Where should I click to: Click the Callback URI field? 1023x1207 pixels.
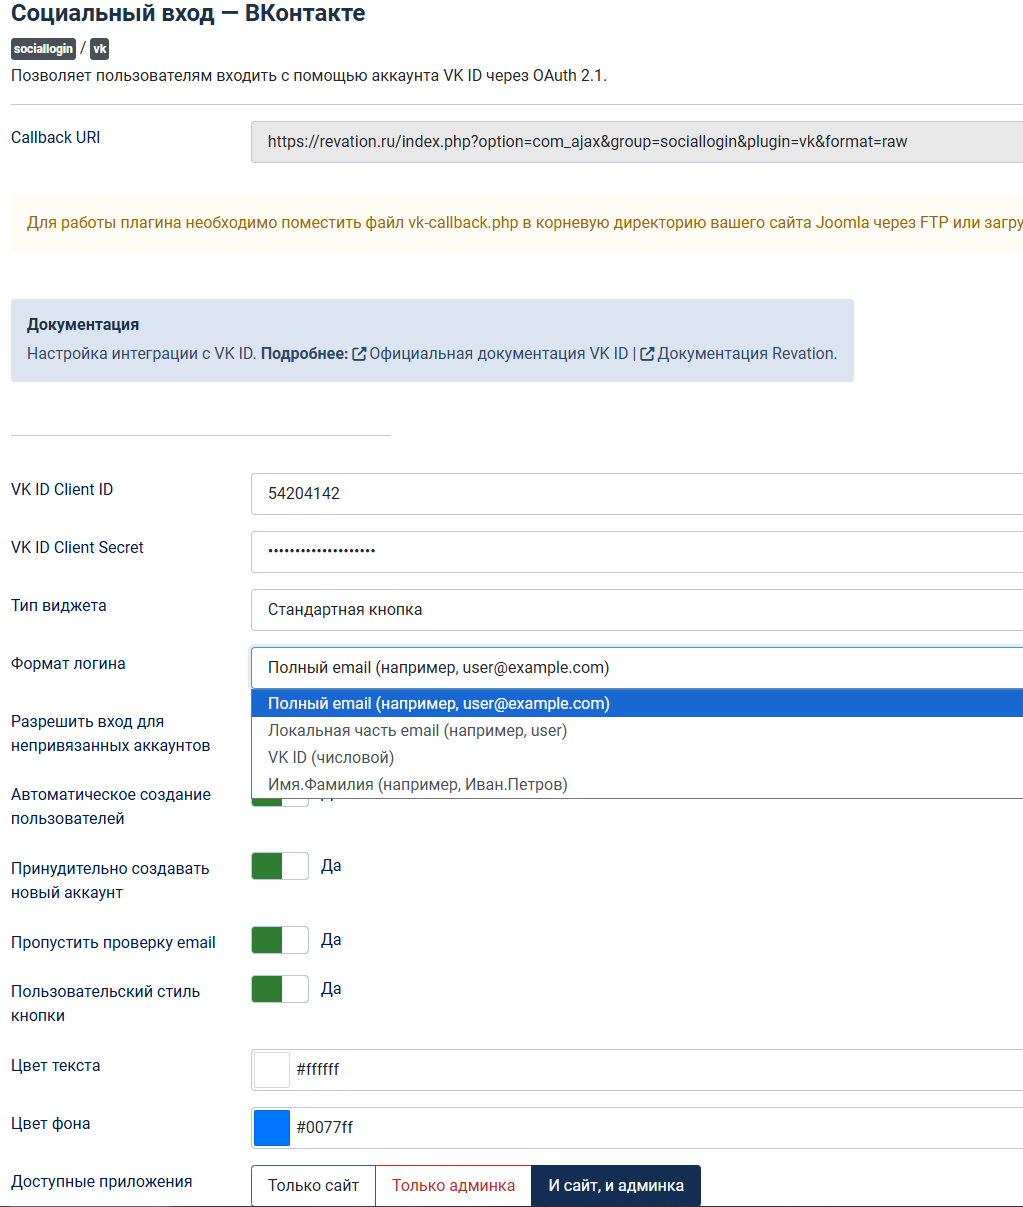pyautogui.click(x=636, y=142)
